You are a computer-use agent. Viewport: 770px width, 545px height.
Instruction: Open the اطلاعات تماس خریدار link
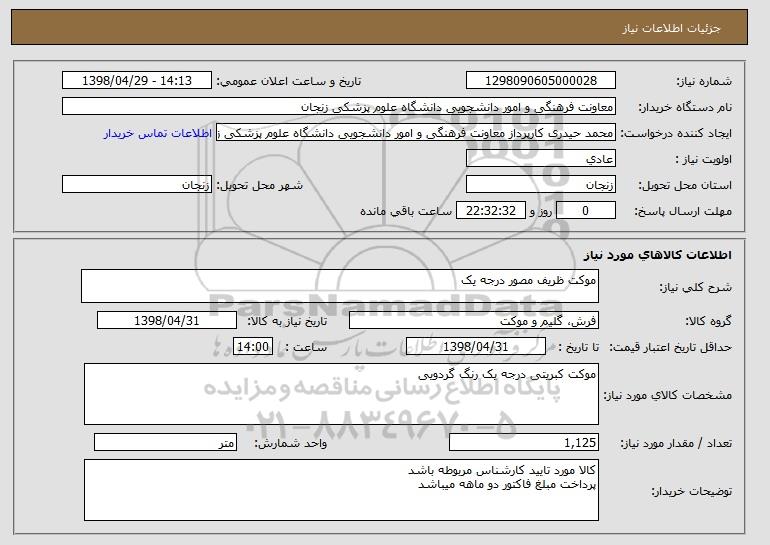[x=158, y=134]
